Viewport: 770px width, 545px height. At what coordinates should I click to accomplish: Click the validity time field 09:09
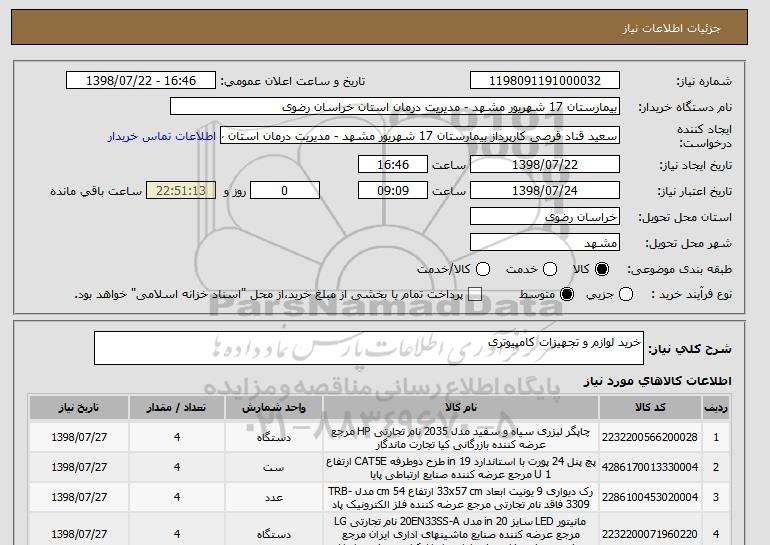tap(393, 191)
